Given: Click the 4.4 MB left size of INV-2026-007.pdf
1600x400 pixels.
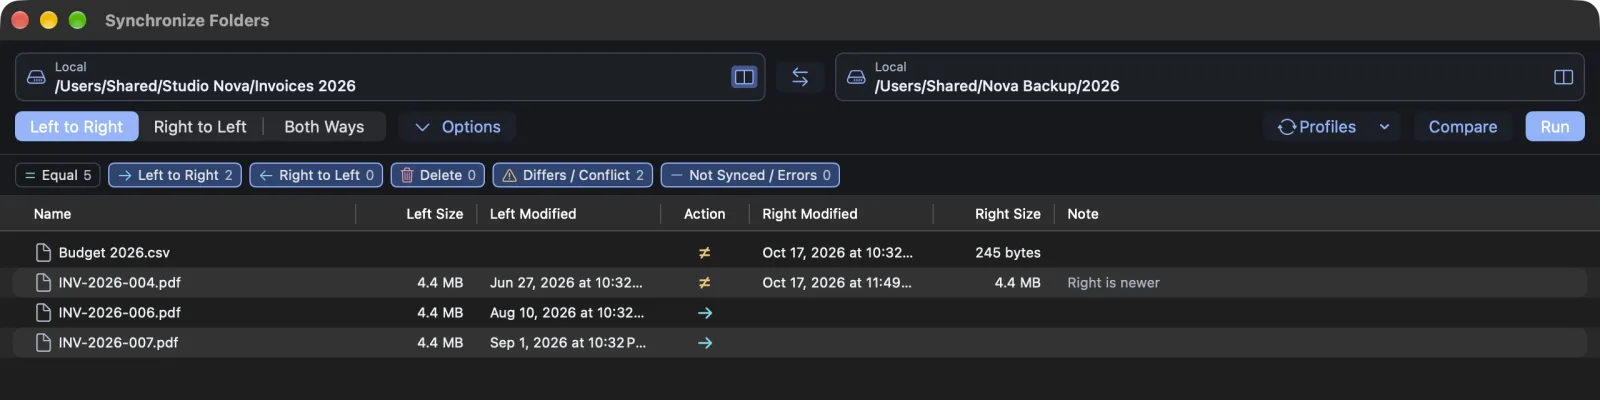Looking at the screenshot, I should coord(440,343).
